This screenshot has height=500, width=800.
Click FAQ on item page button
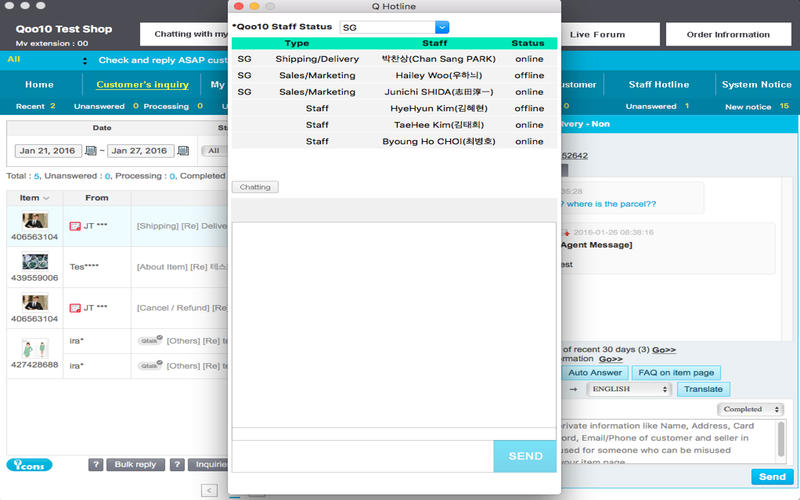pos(676,372)
